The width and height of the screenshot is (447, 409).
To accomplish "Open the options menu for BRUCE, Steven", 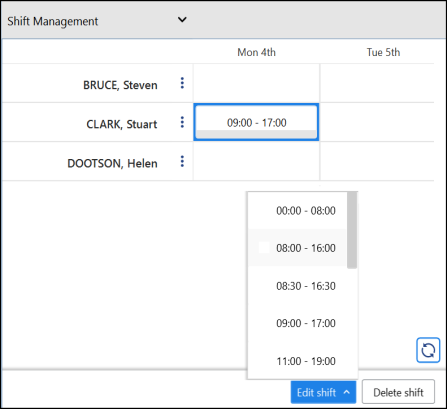I will pos(182,83).
